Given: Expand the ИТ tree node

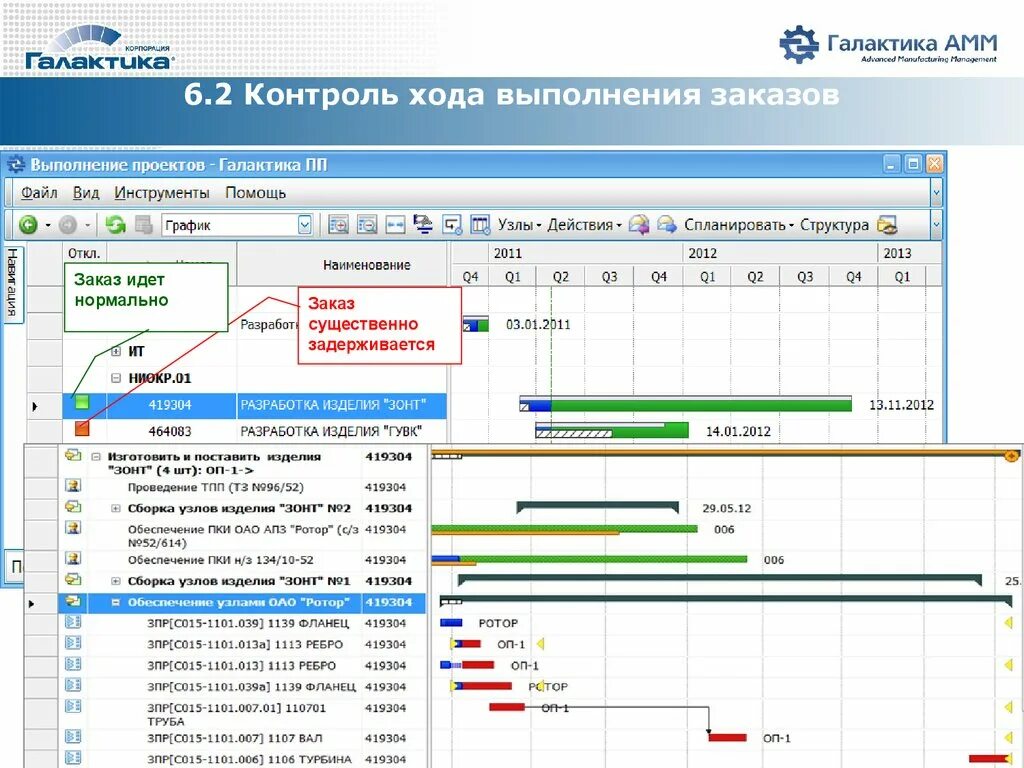Looking at the screenshot, I should [116, 351].
